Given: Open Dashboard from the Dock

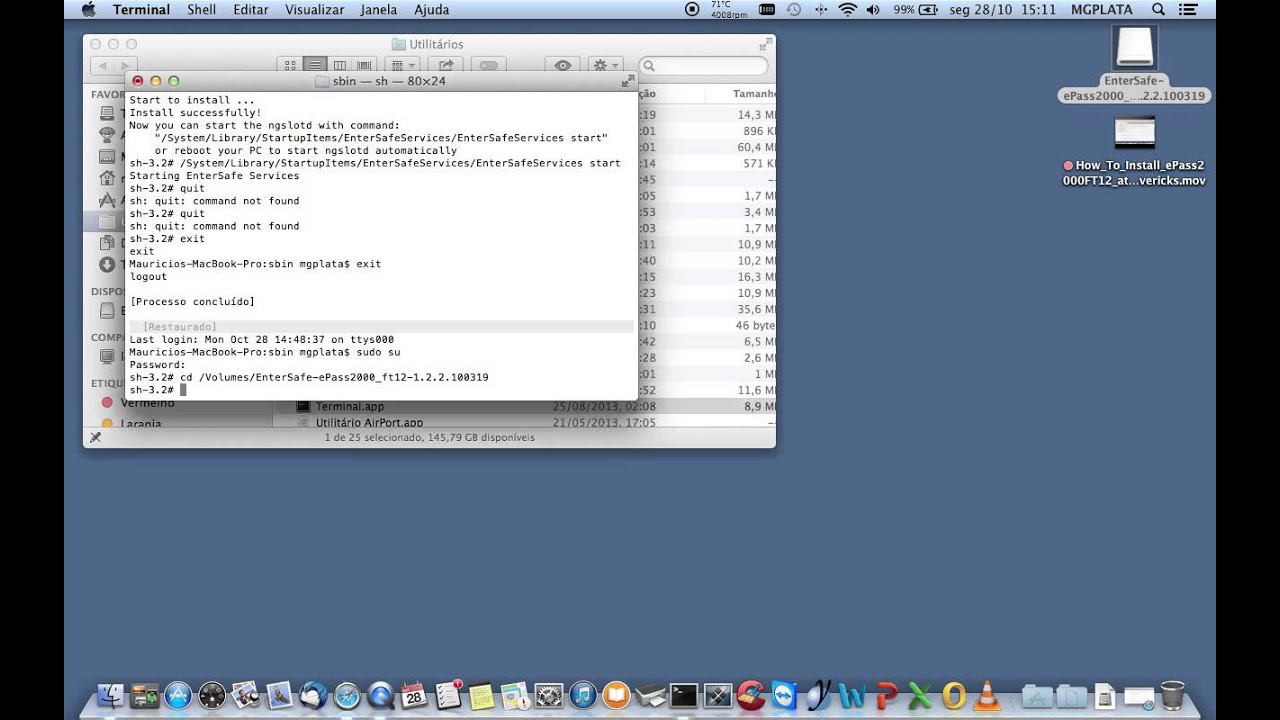Looking at the screenshot, I should pos(212,695).
